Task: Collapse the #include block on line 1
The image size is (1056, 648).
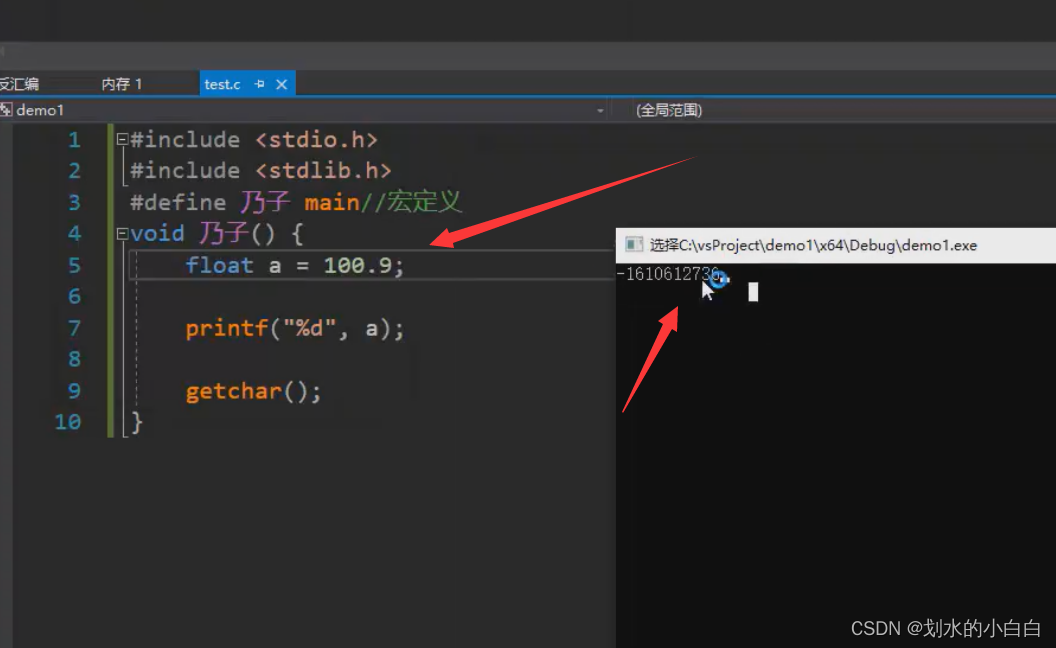Action: [x=122, y=139]
